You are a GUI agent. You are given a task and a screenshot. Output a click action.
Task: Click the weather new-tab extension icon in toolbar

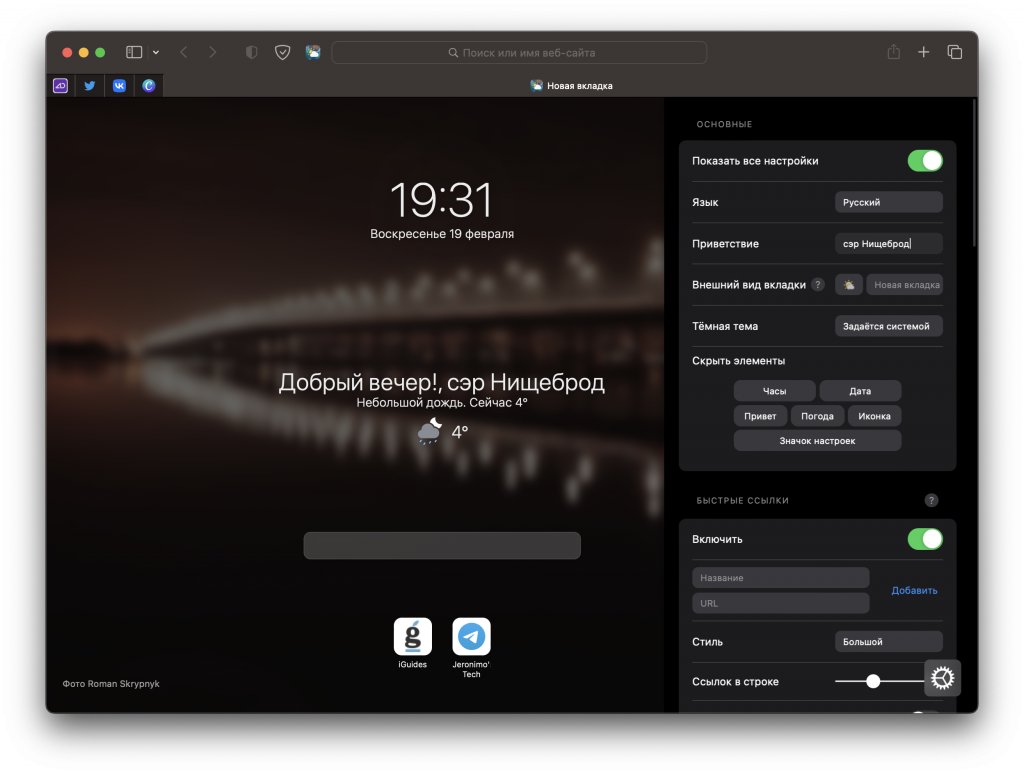pyautogui.click(x=313, y=52)
